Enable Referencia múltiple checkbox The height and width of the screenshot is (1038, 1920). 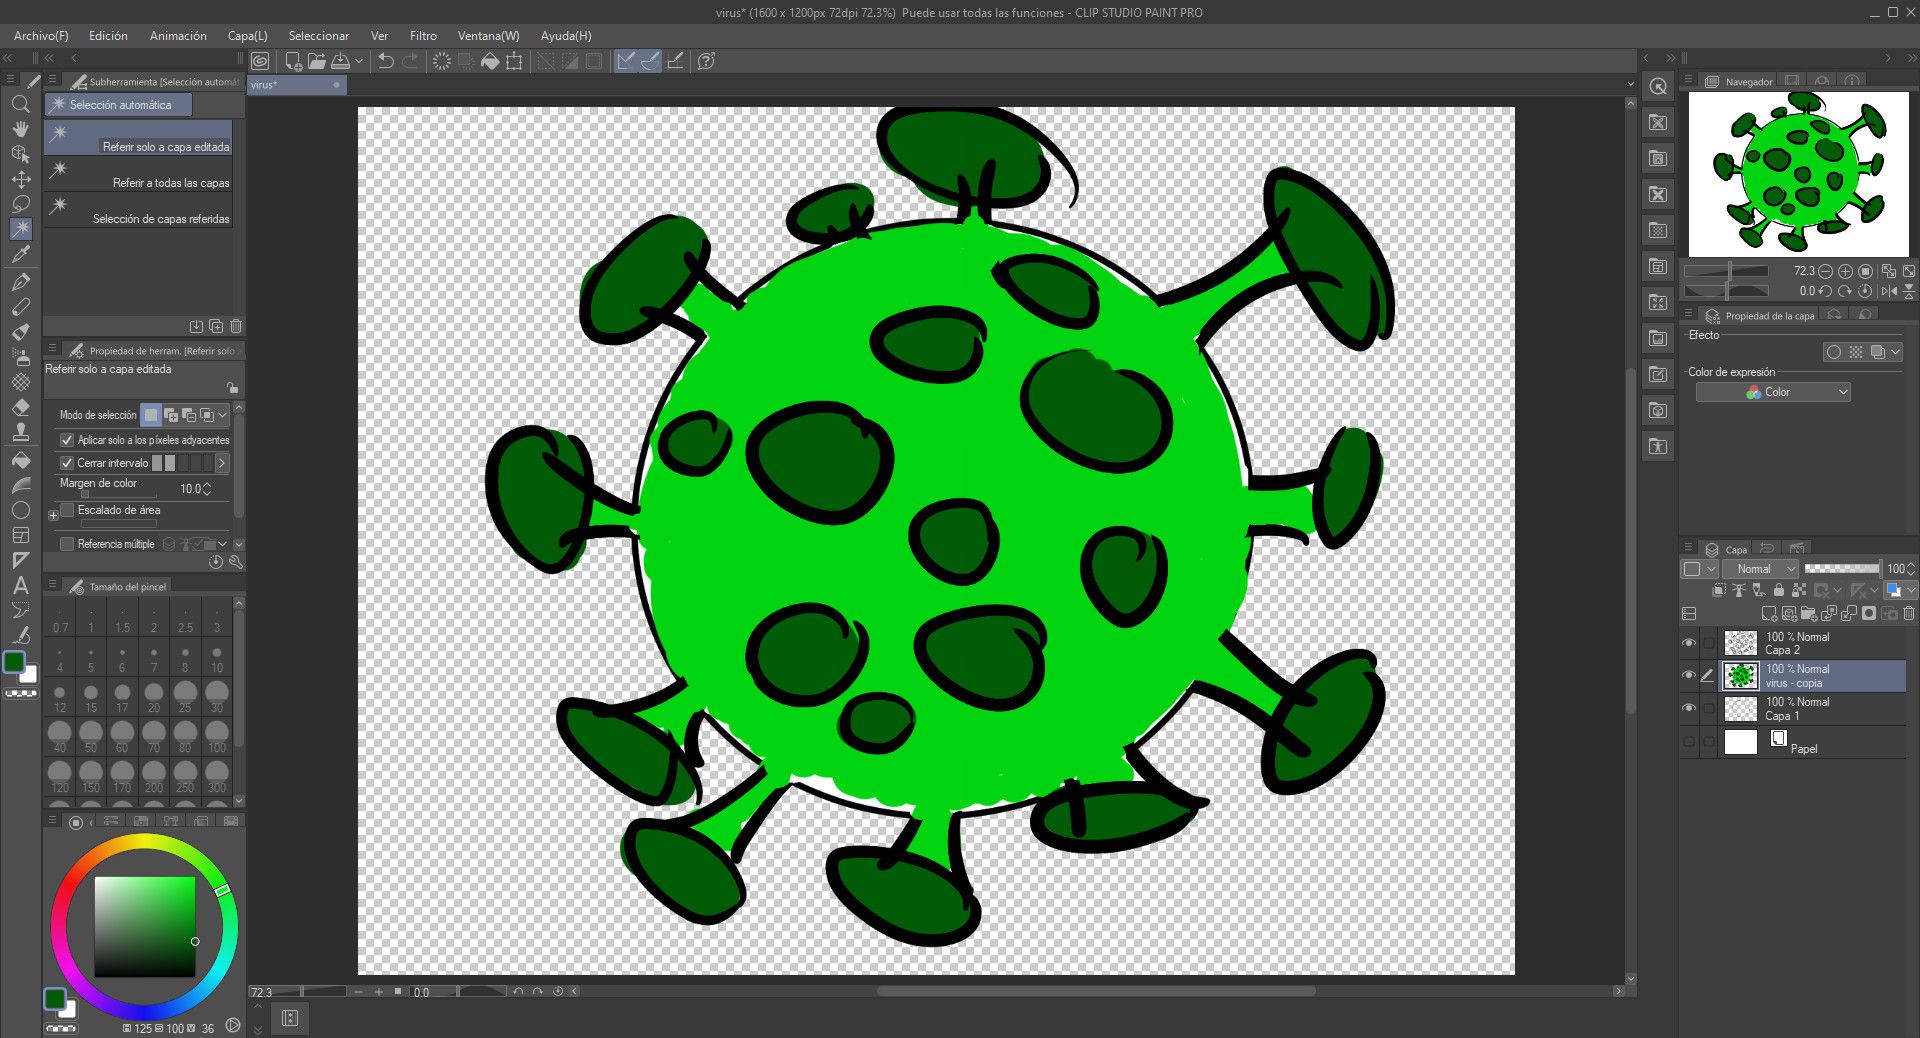(67, 544)
